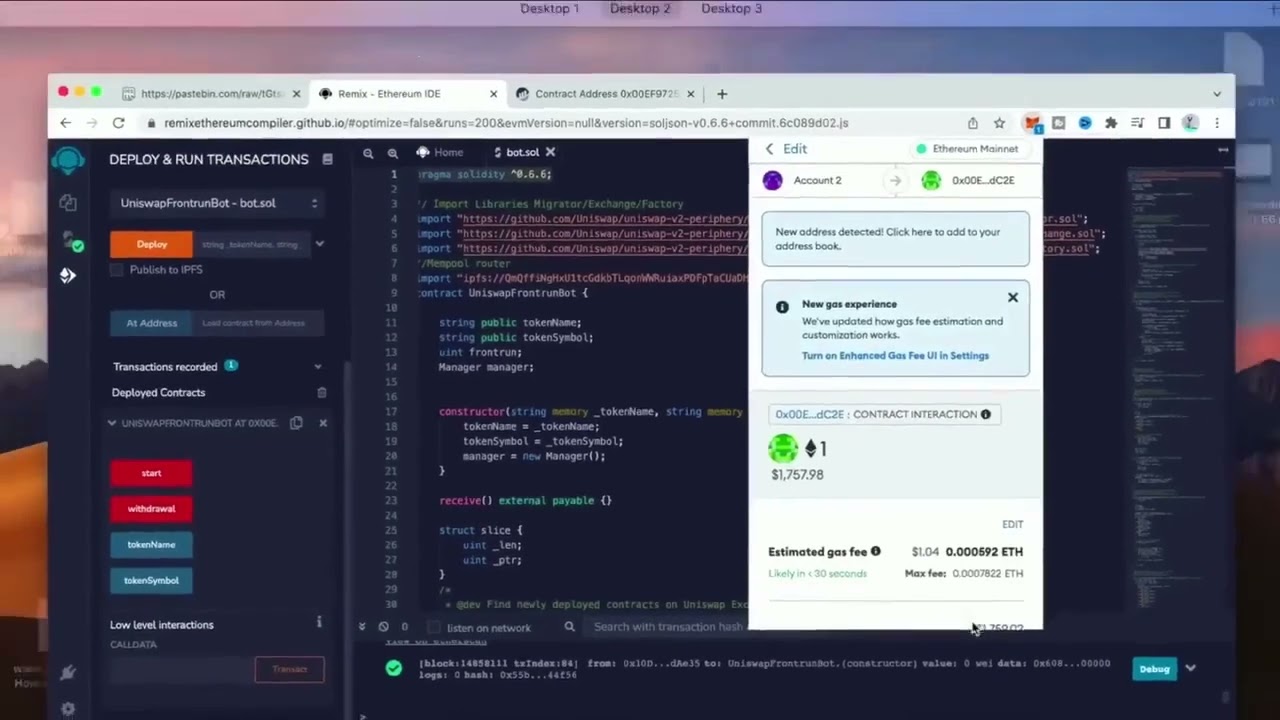Collapse the UNISWAPFRONTRUNBOT deployed contract
Viewport: 1280px width, 720px height.
click(x=112, y=423)
